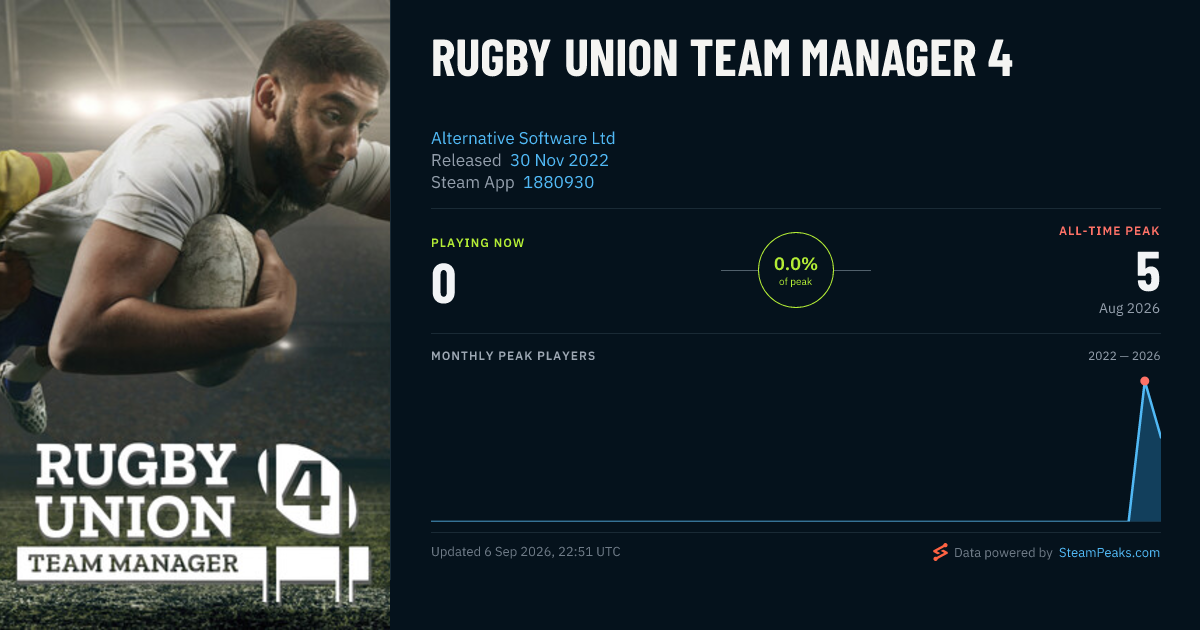Select the Rugby Union Team Manager 4 title
The width and height of the screenshot is (1200, 630).
[x=722, y=59]
